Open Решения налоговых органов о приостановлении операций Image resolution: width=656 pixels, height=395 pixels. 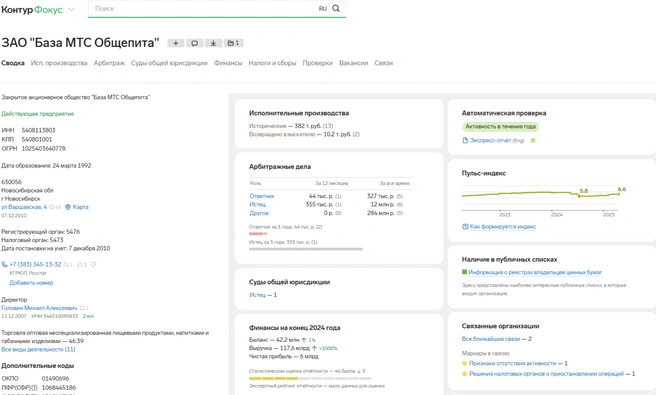point(546,374)
